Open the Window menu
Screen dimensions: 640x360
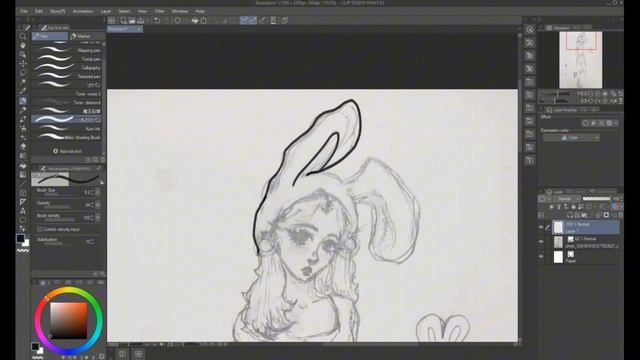180,11
